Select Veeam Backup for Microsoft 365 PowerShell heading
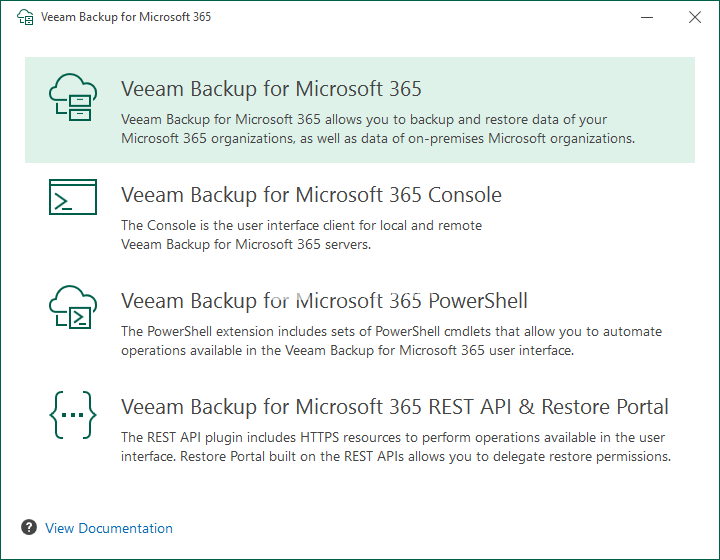The image size is (720, 560). (324, 301)
